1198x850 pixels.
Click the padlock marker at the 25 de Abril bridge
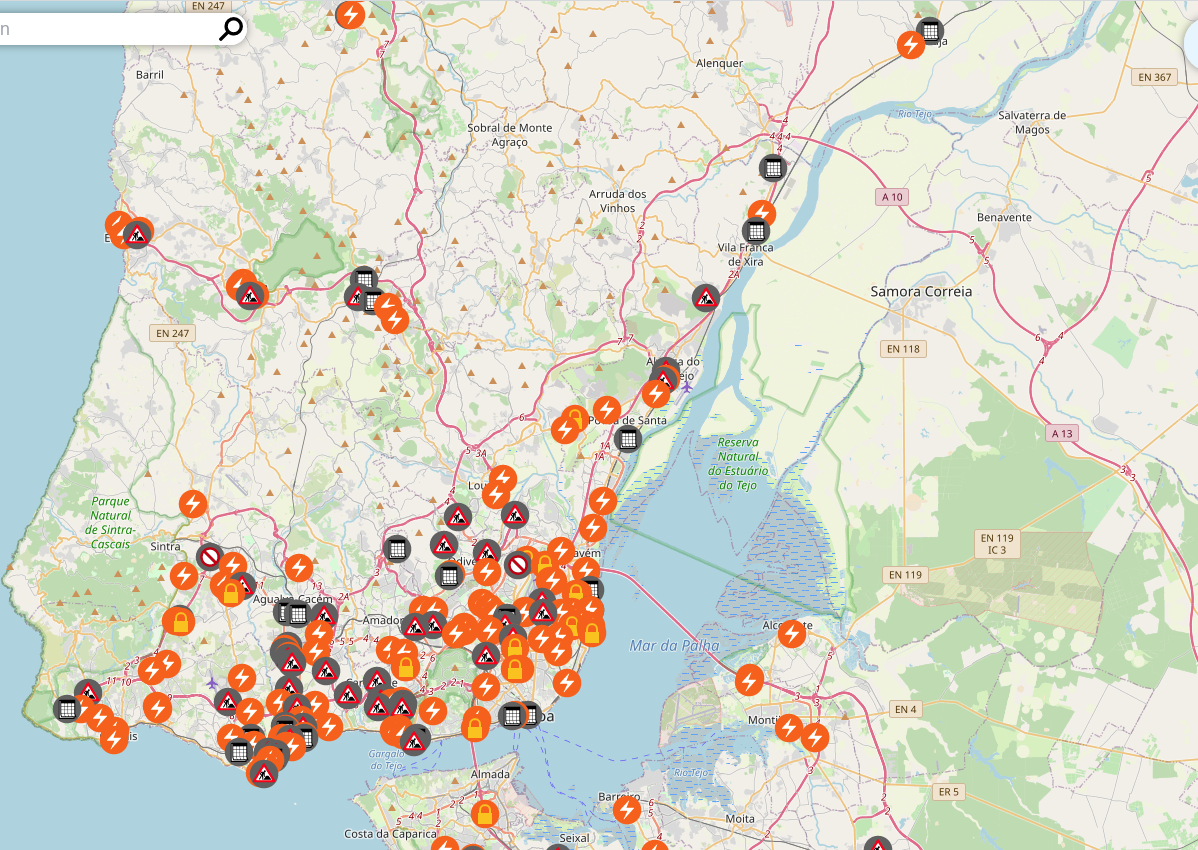point(474,728)
